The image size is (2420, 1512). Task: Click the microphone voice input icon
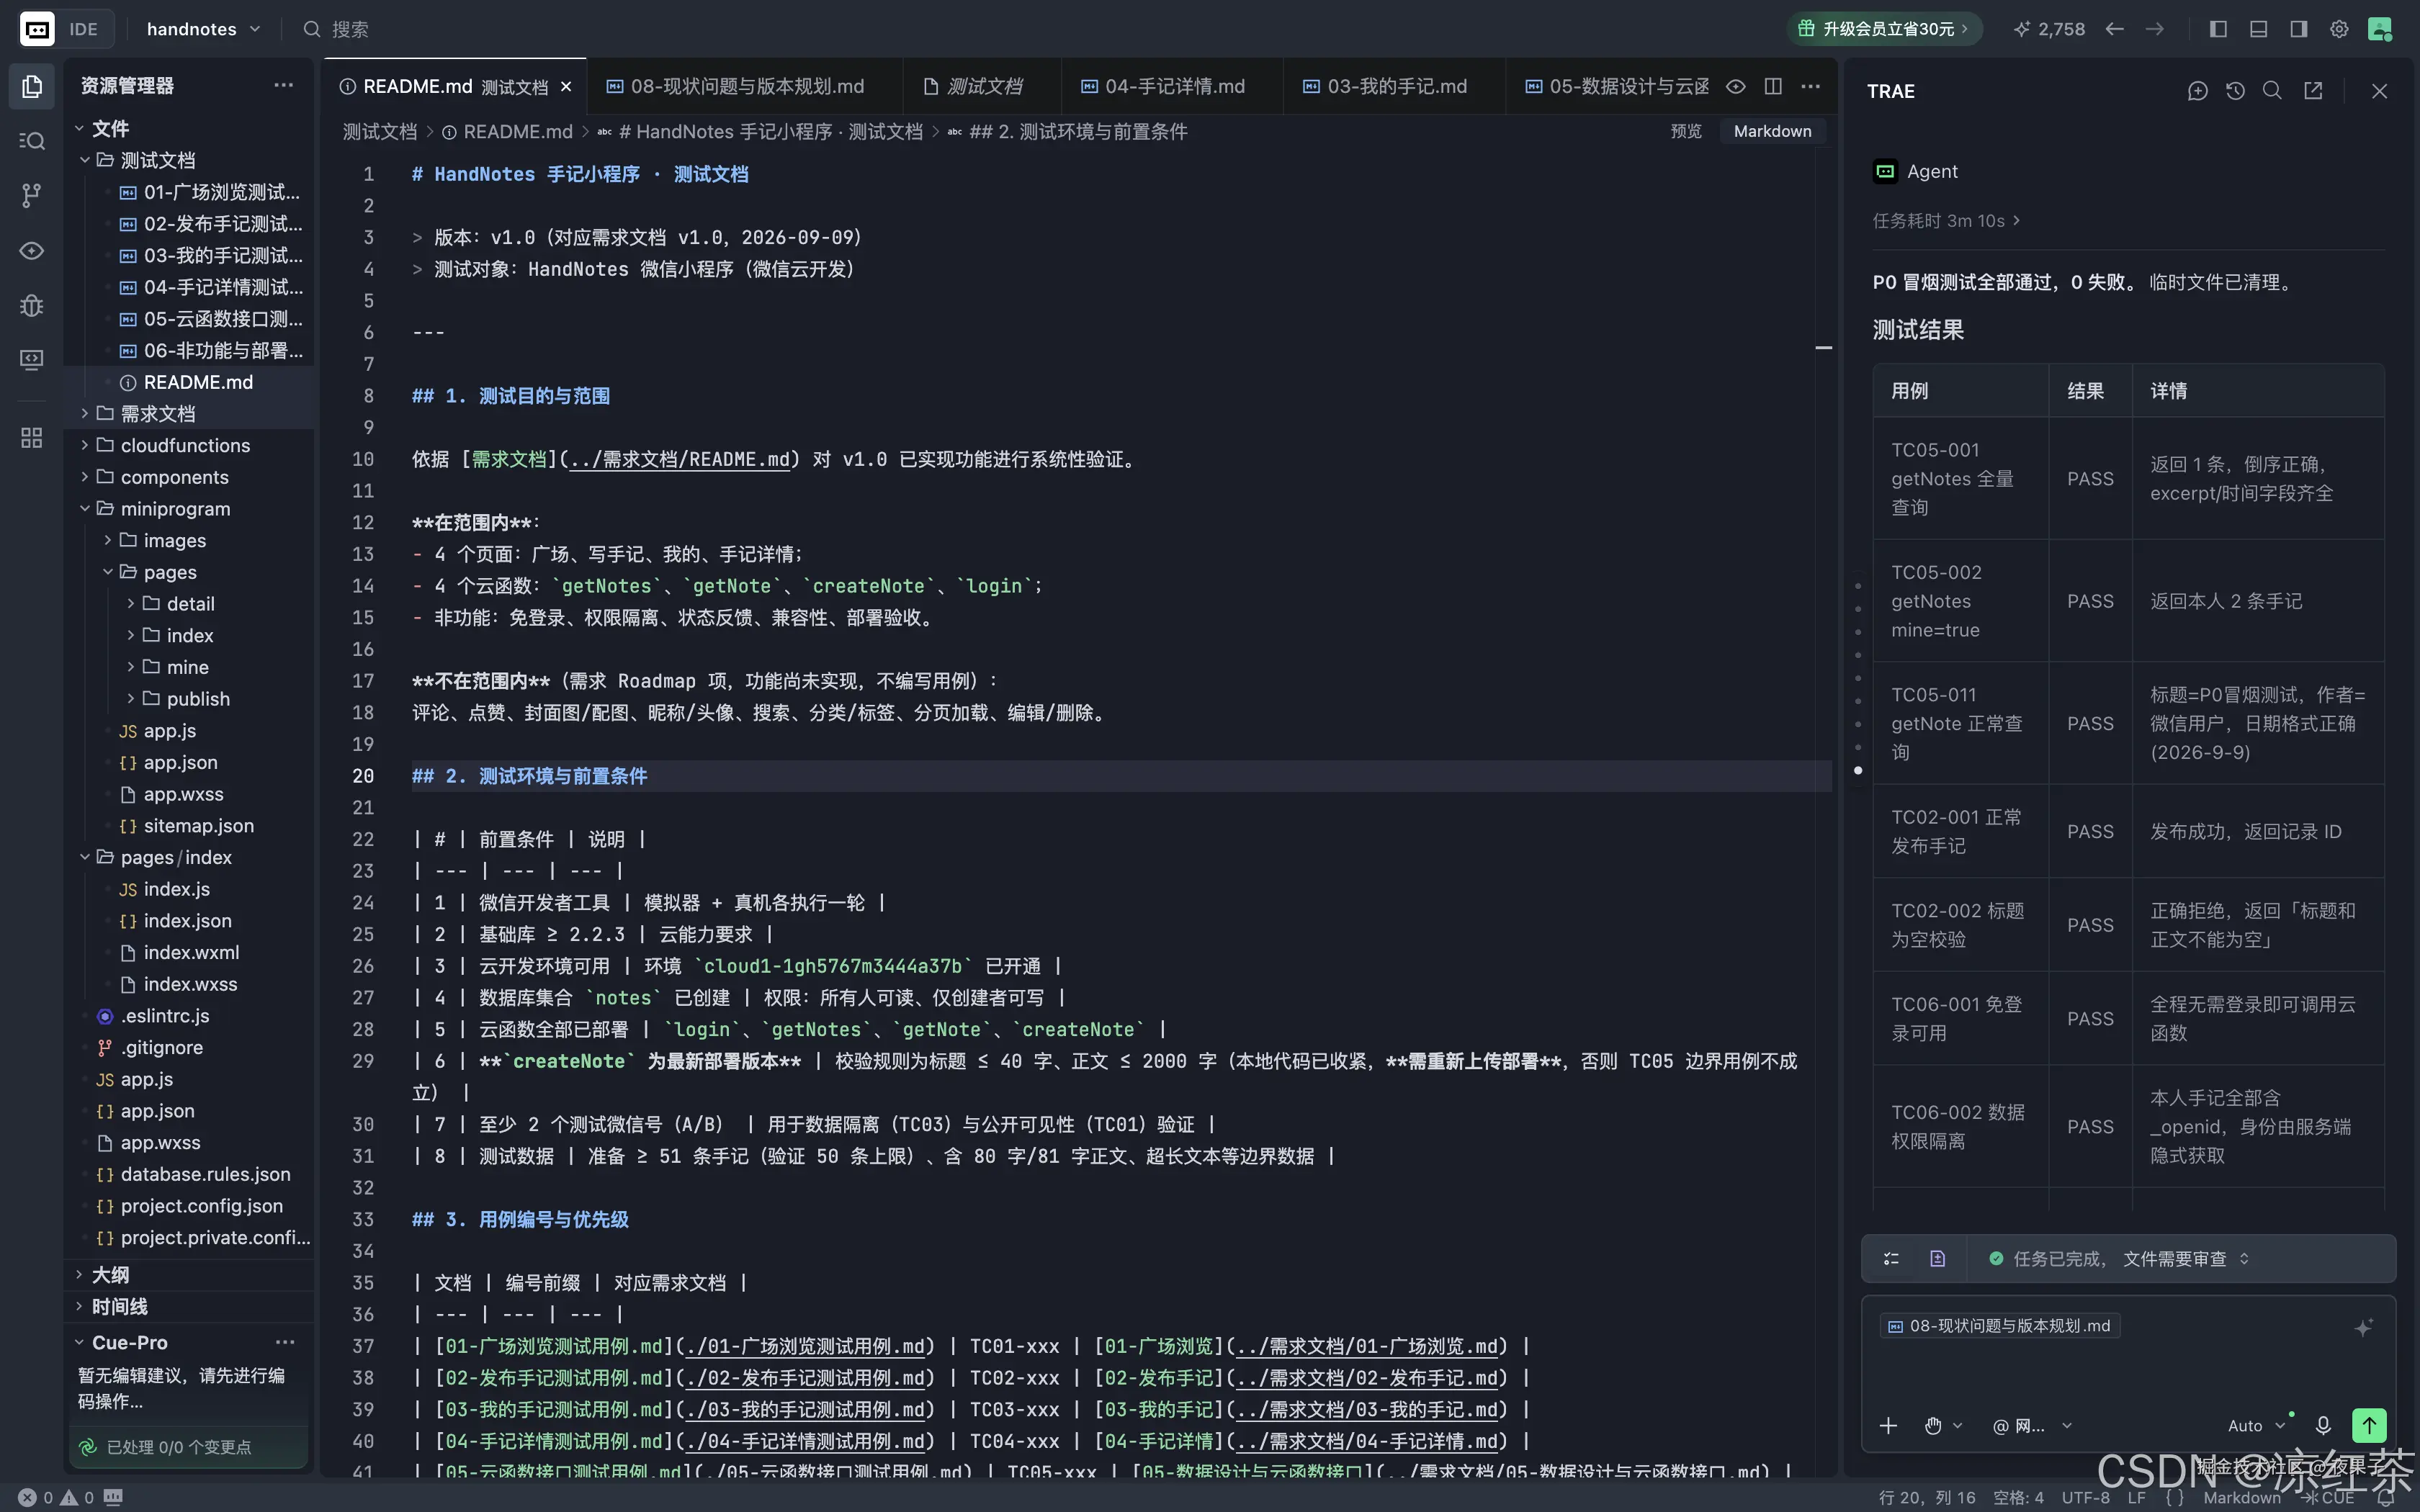(2323, 1425)
